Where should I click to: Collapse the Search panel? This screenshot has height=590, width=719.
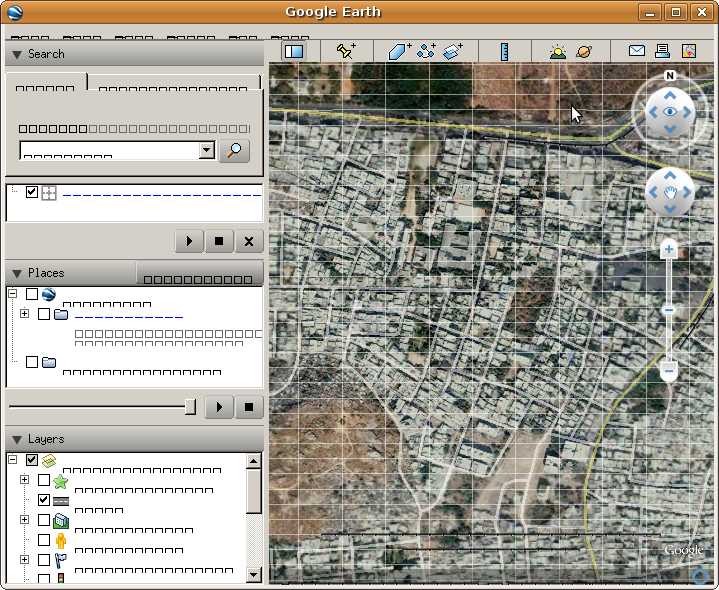[17, 54]
